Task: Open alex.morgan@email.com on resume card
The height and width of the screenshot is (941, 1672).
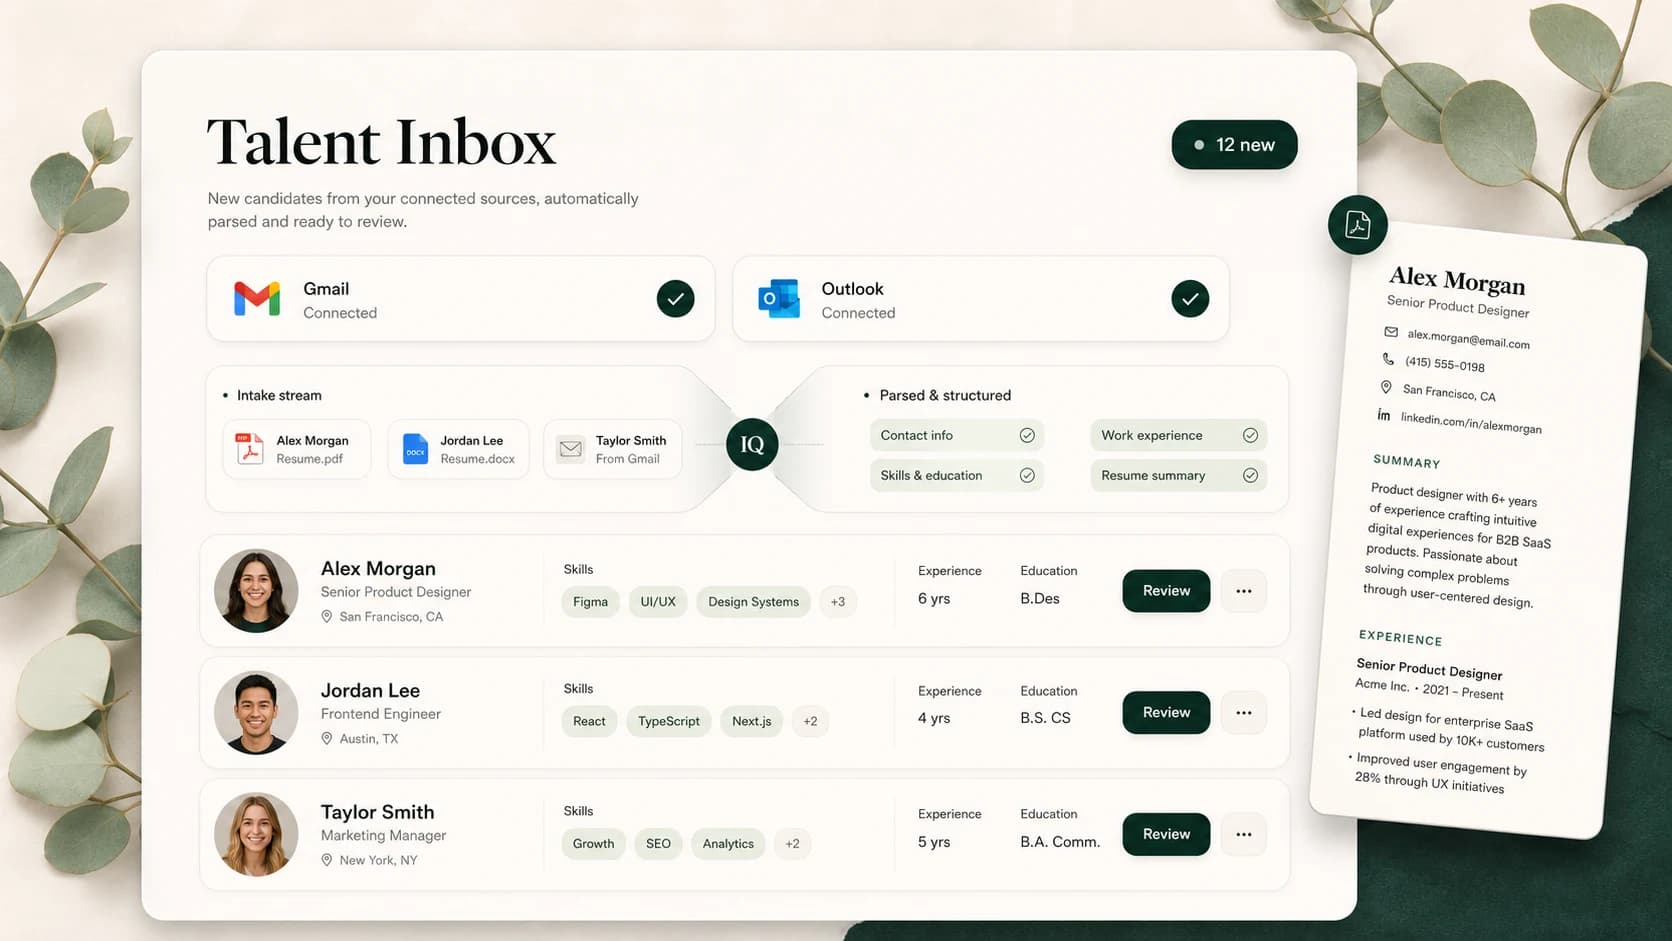Action: pyautogui.click(x=1468, y=339)
